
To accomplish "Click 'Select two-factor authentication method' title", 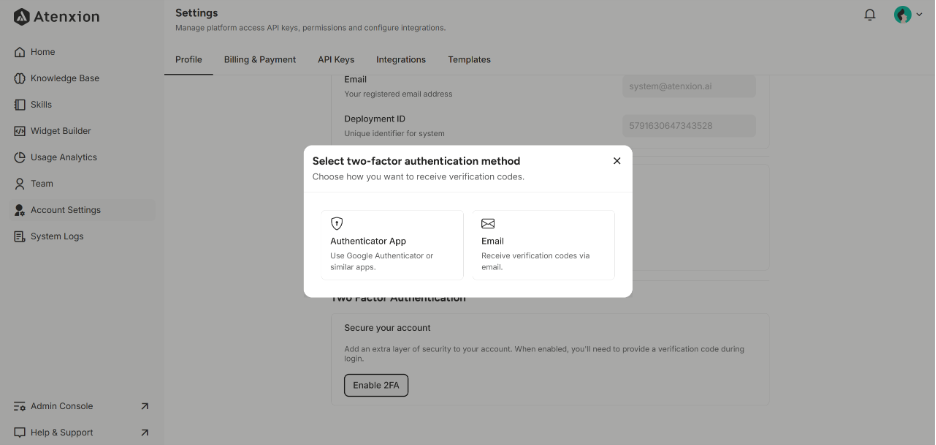I will coord(416,161).
